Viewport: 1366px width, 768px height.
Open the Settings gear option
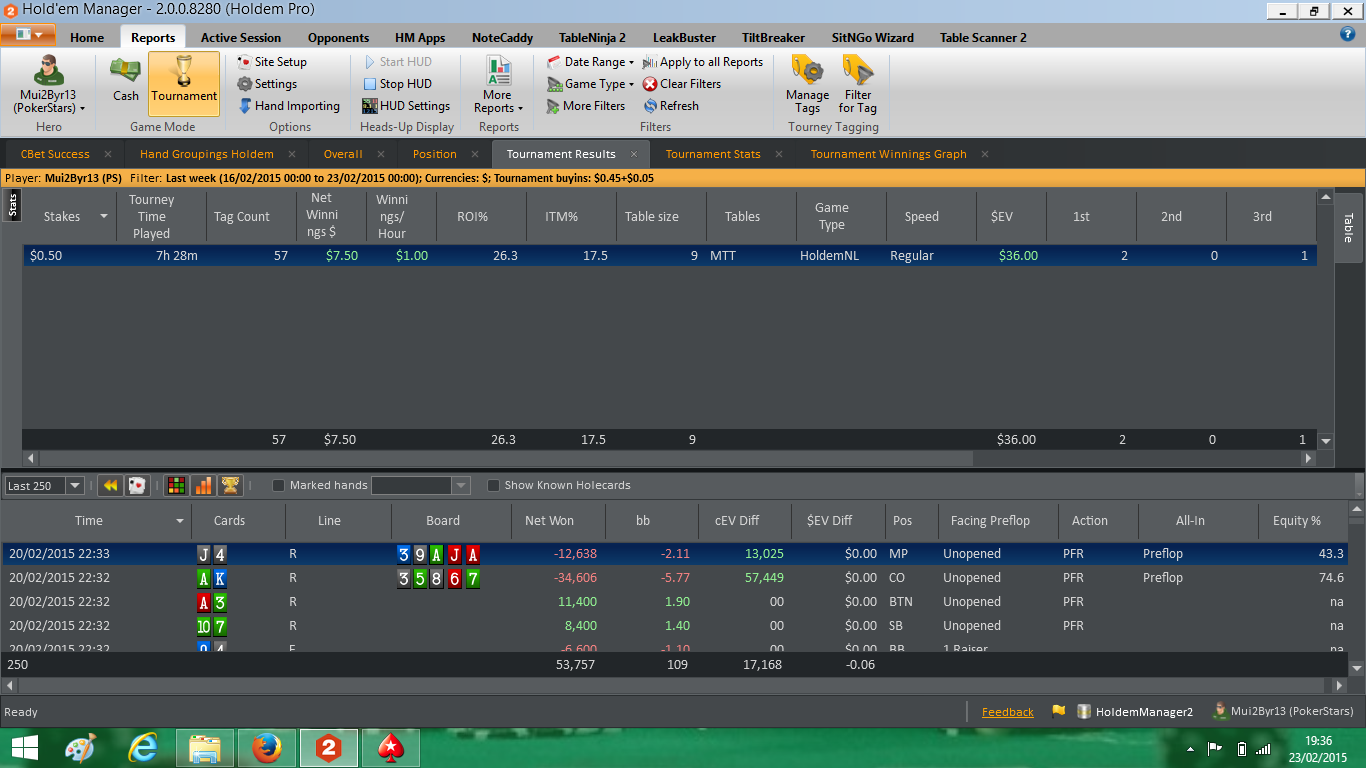[x=267, y=84]
